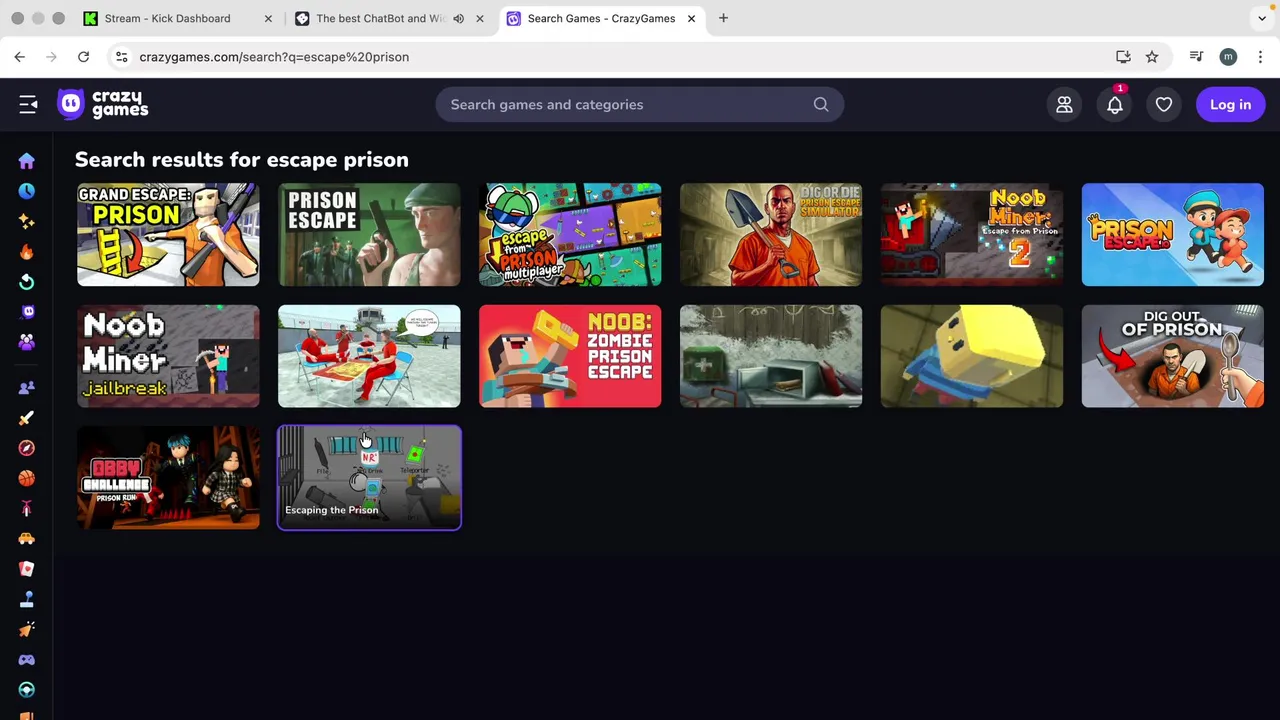Image resolution: width=1280 pixels, height=720 pixels.
Task: View site information icon in address bar
Action: click(121, 57)
